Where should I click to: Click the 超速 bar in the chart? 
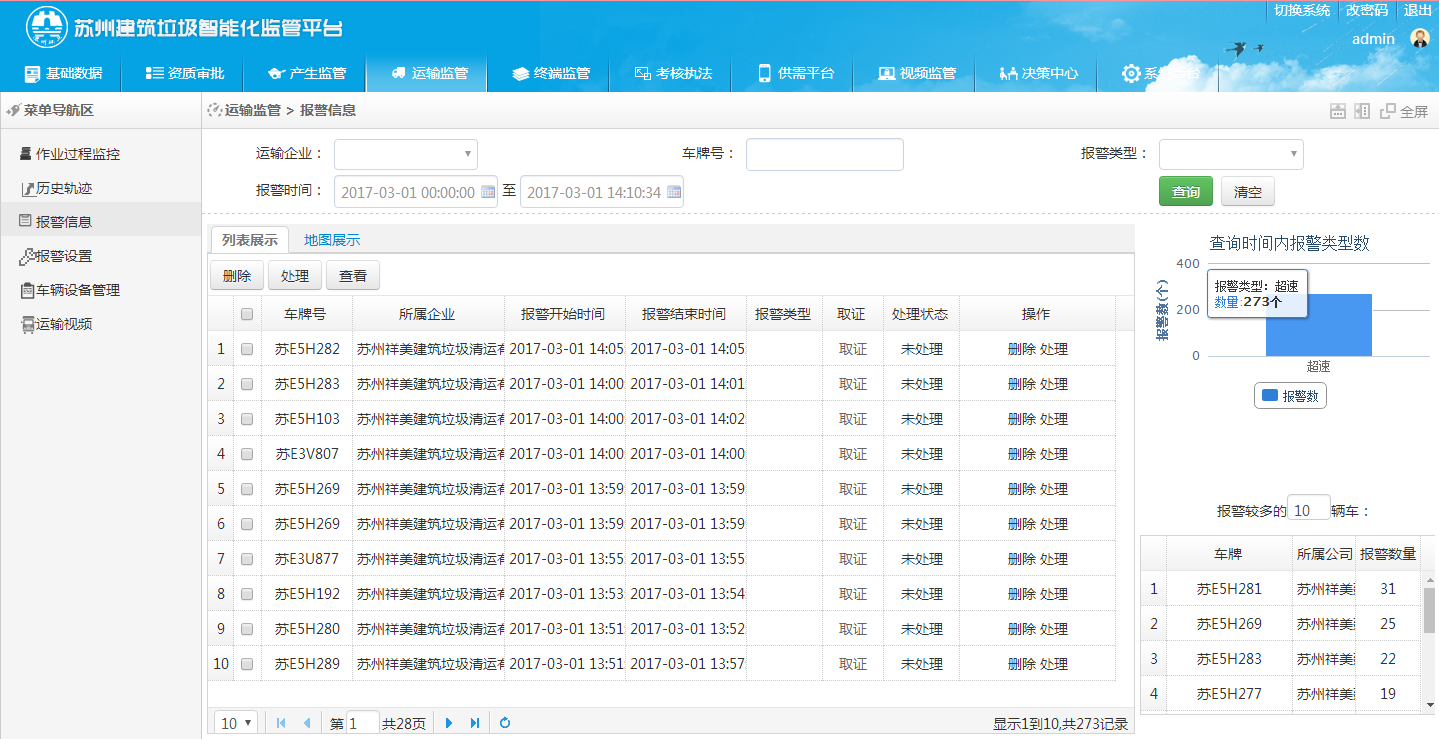tap(1318, 324)
